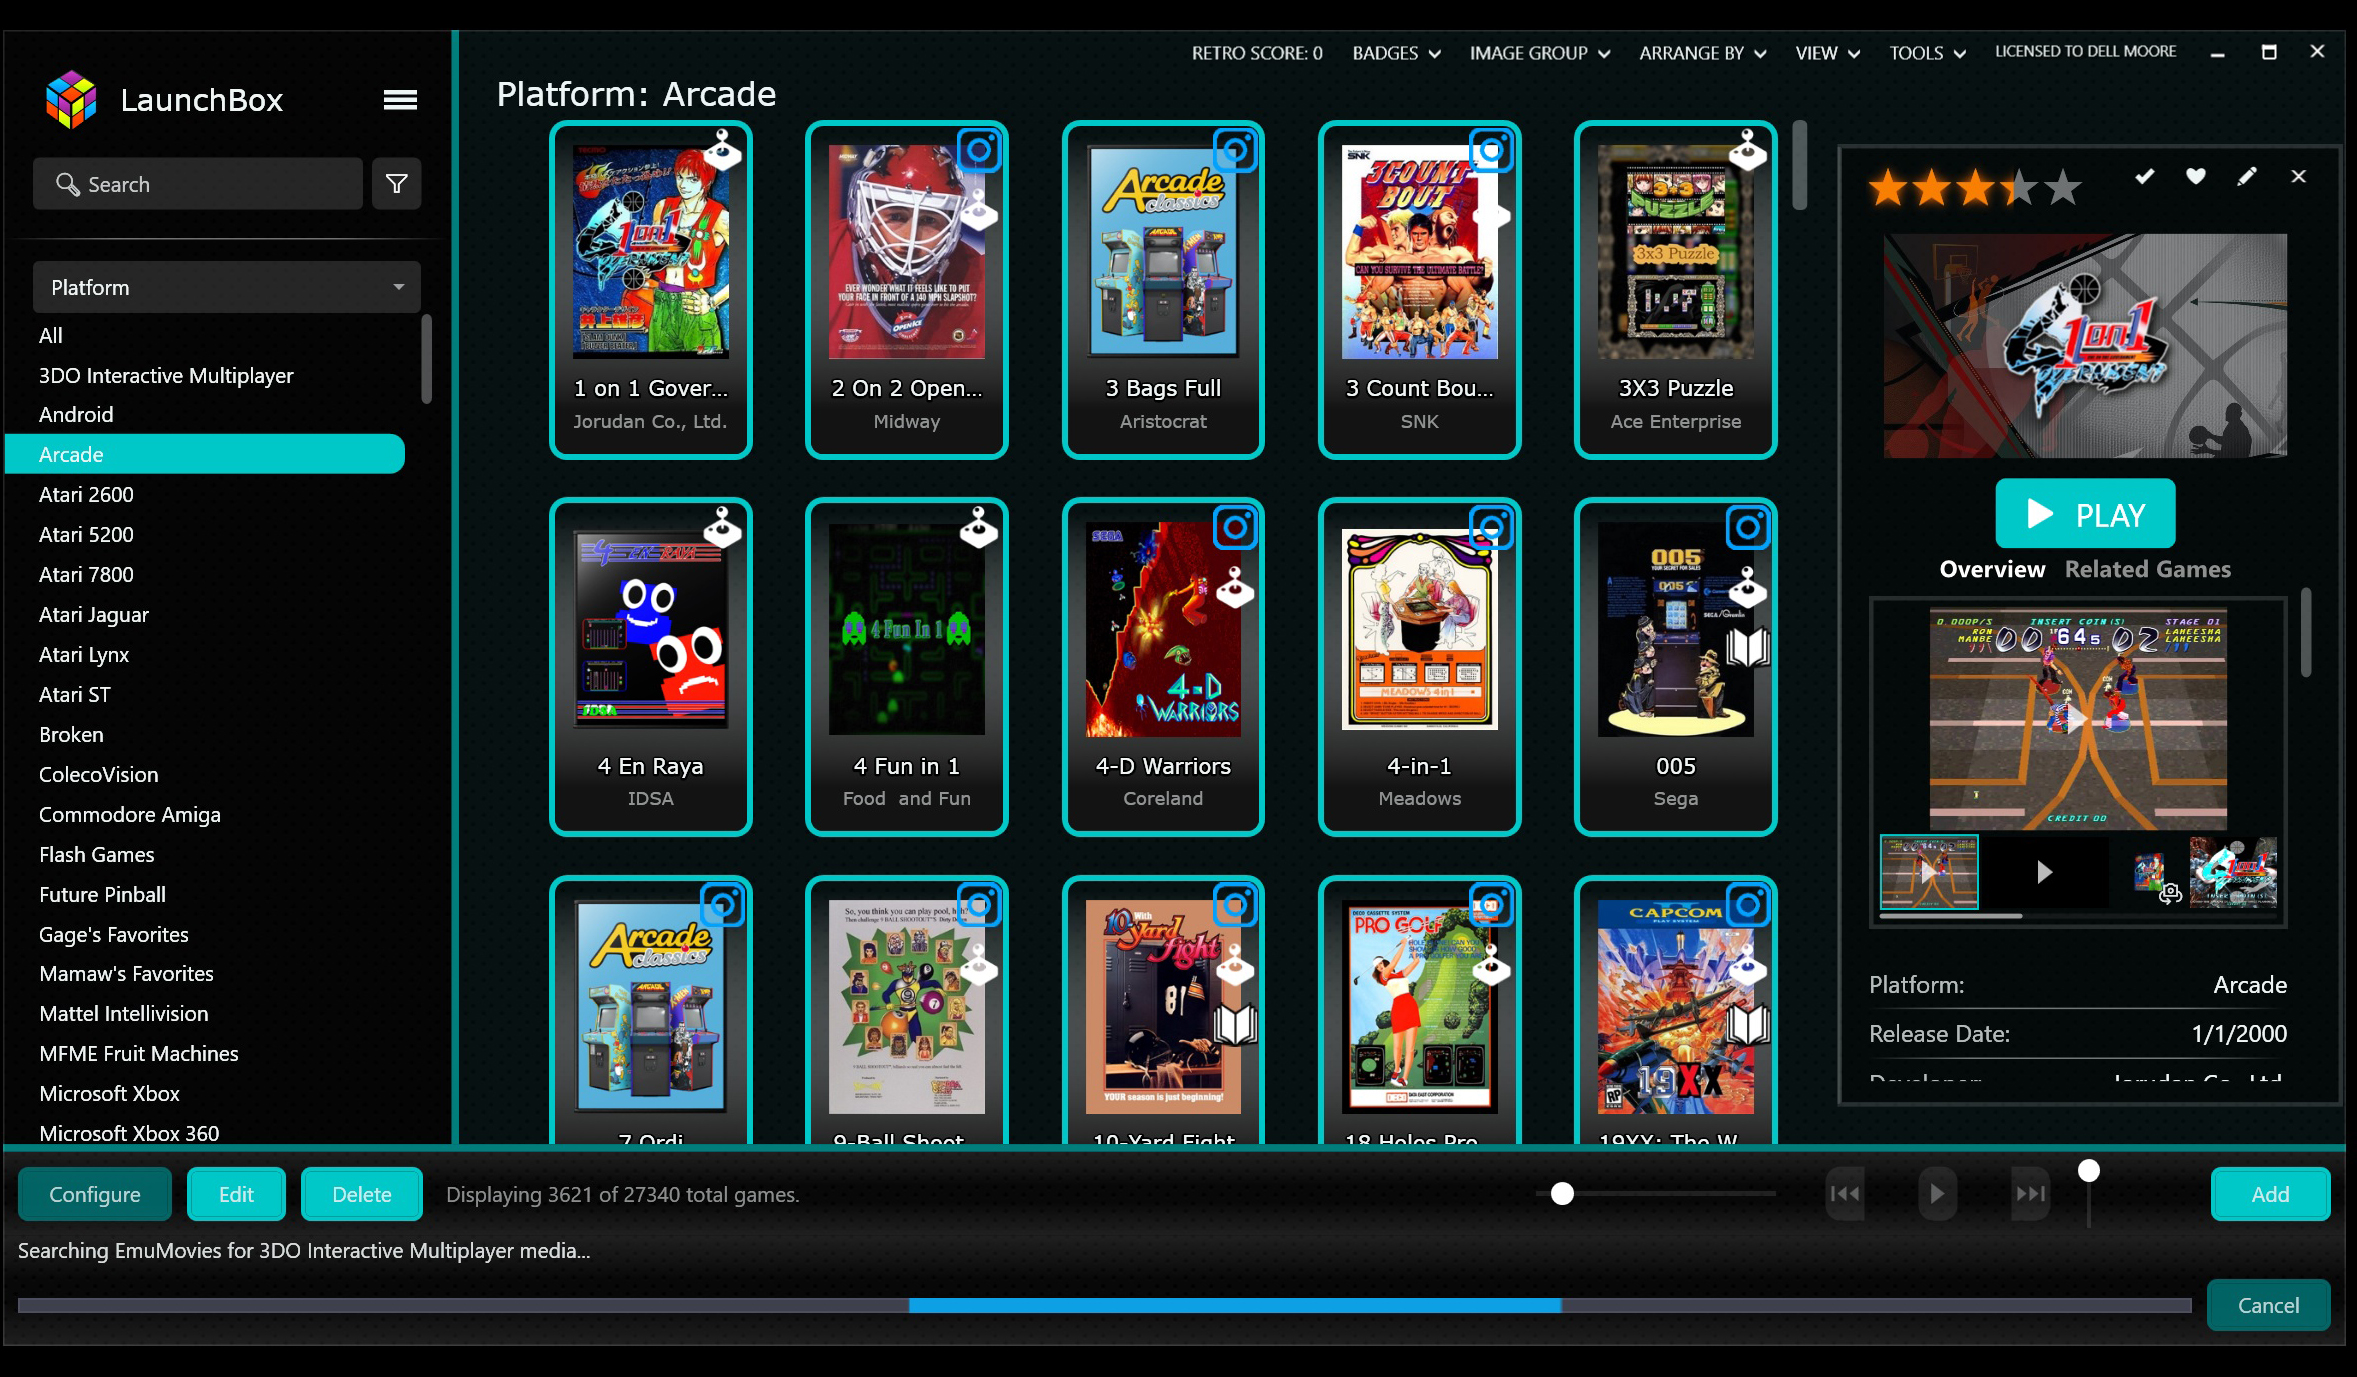Viewport: 2357px width, 1377px height.
Task: Open the VIEW menu
Action: coord(1827,53)
